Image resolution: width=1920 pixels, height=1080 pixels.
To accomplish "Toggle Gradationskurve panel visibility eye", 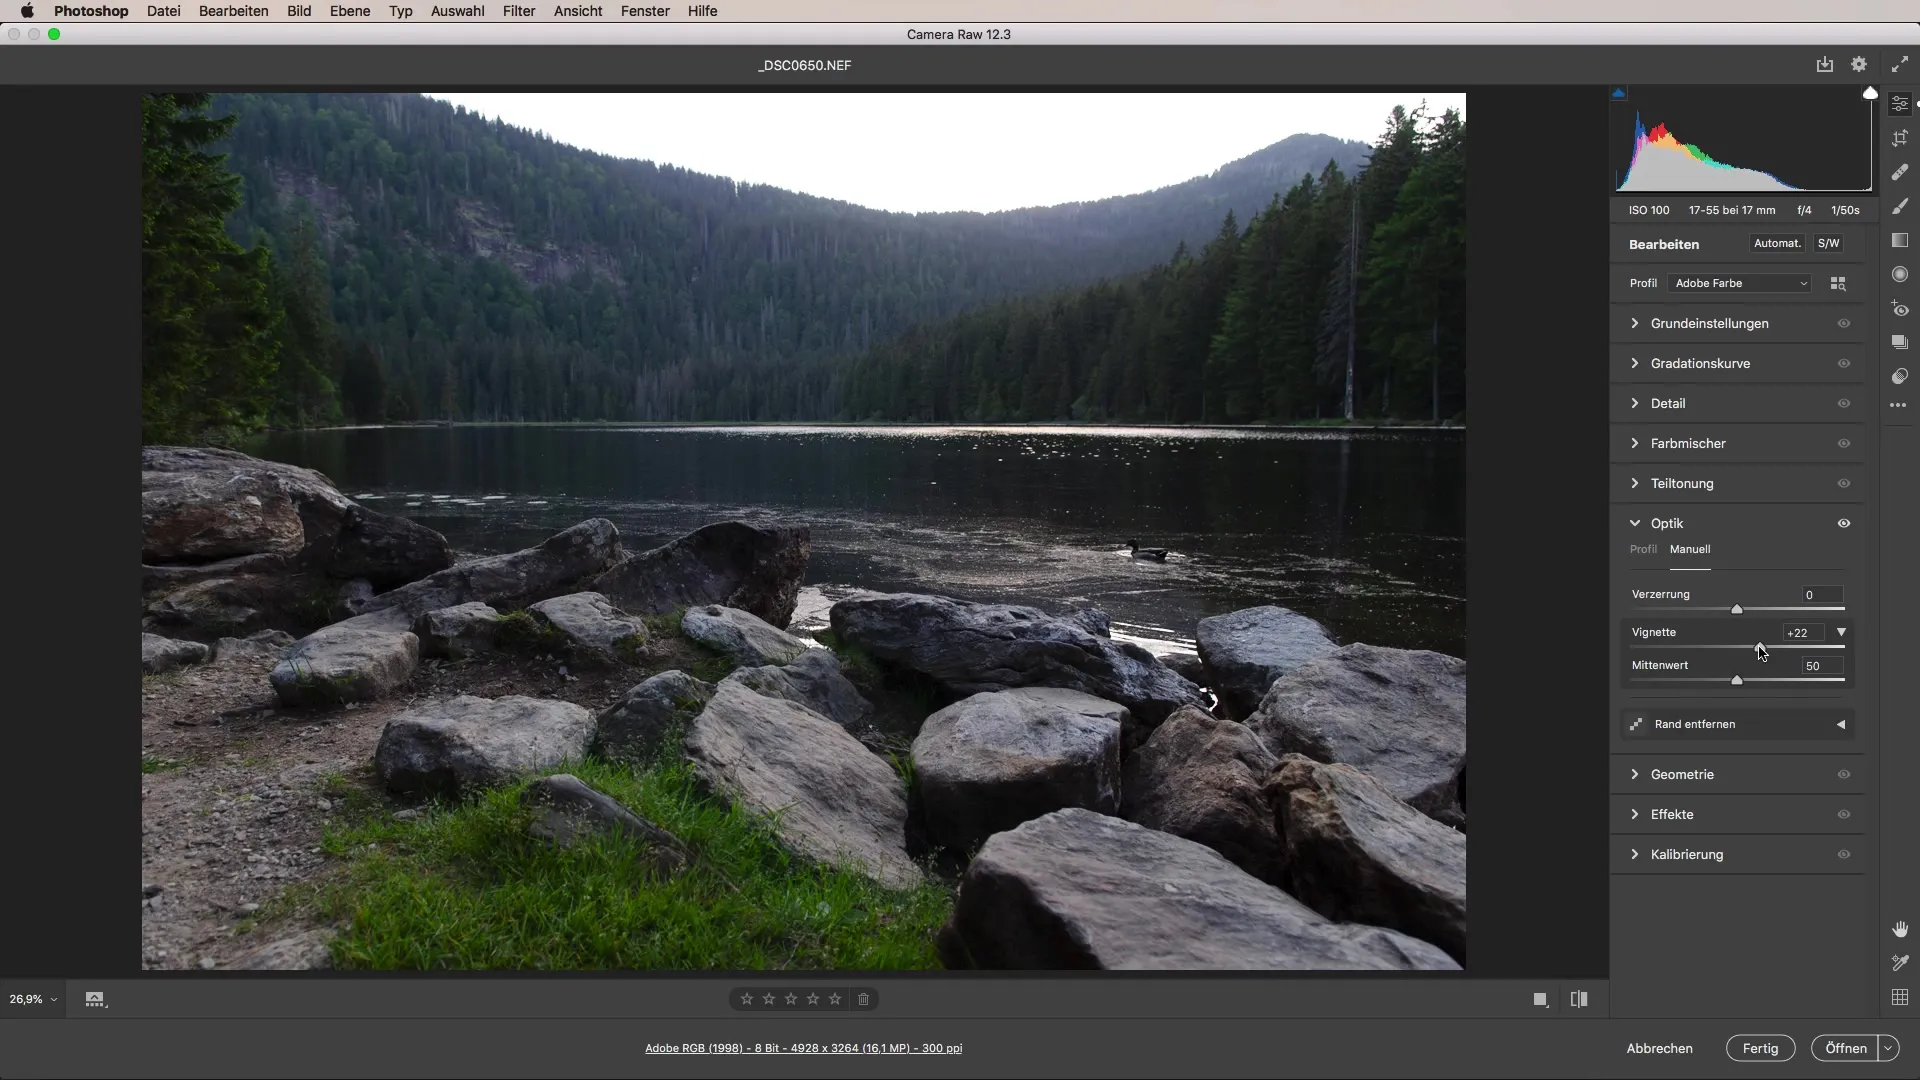I will coord(1844,364).
